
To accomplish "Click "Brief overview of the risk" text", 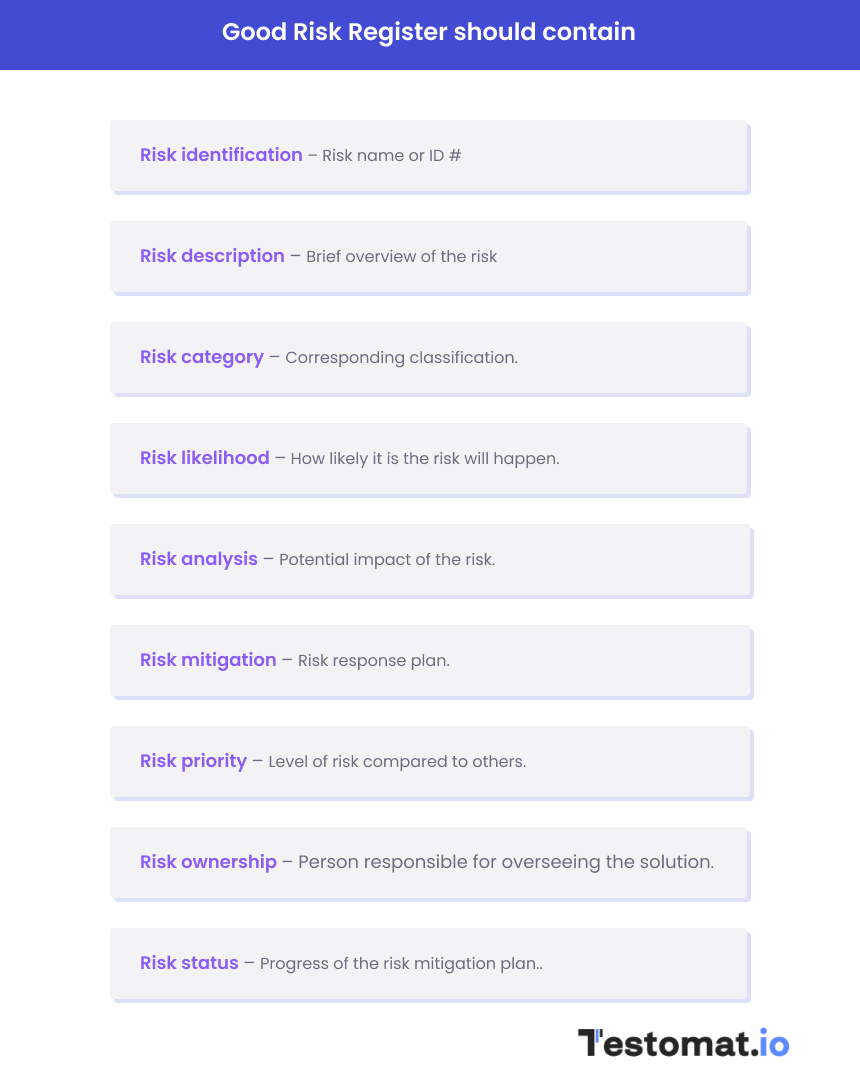I will (401, 257).
